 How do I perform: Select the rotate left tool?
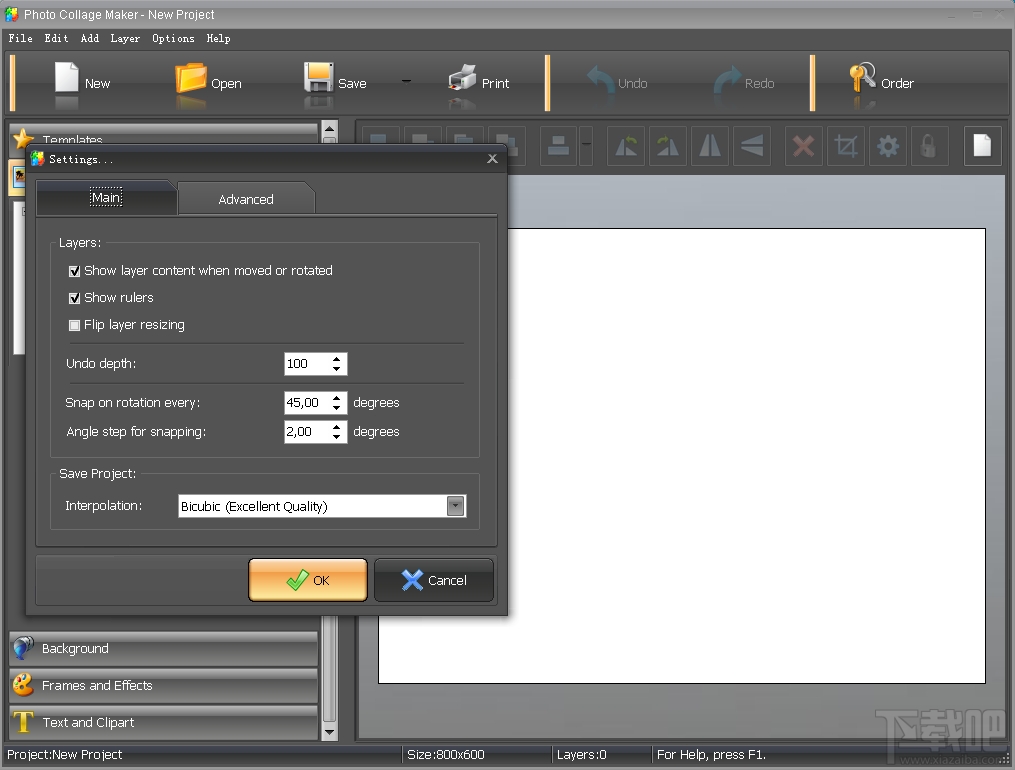(x=625, y=146)
